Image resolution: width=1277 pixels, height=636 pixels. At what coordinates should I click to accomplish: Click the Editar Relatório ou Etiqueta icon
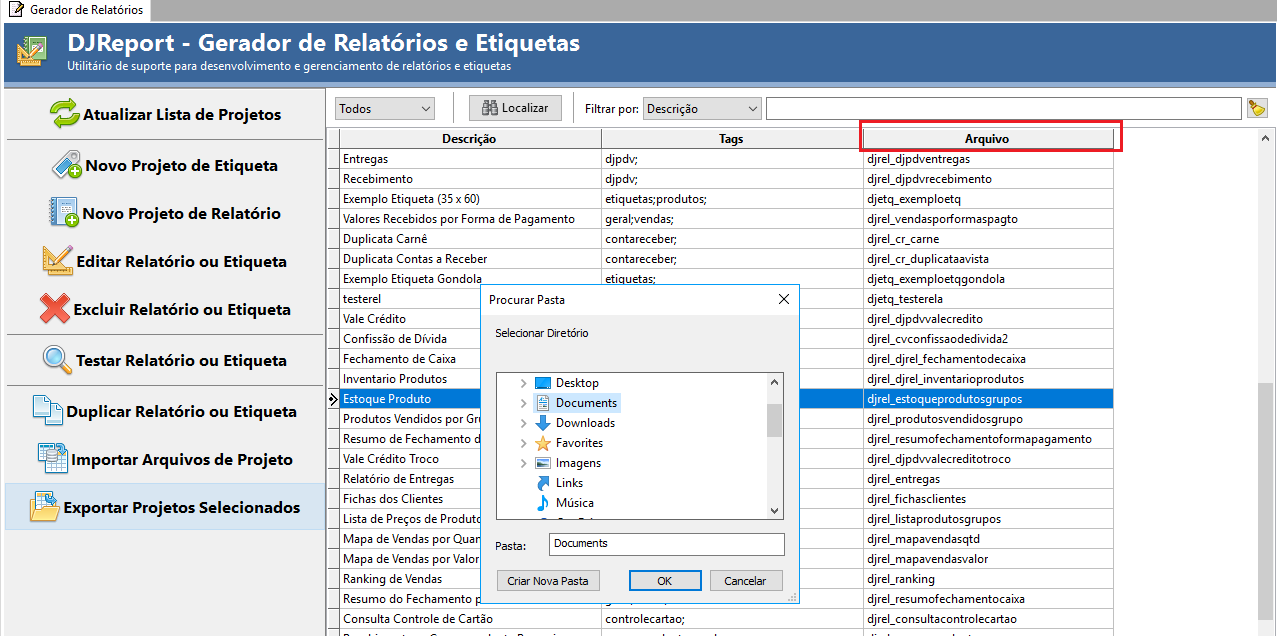[57, 260]
